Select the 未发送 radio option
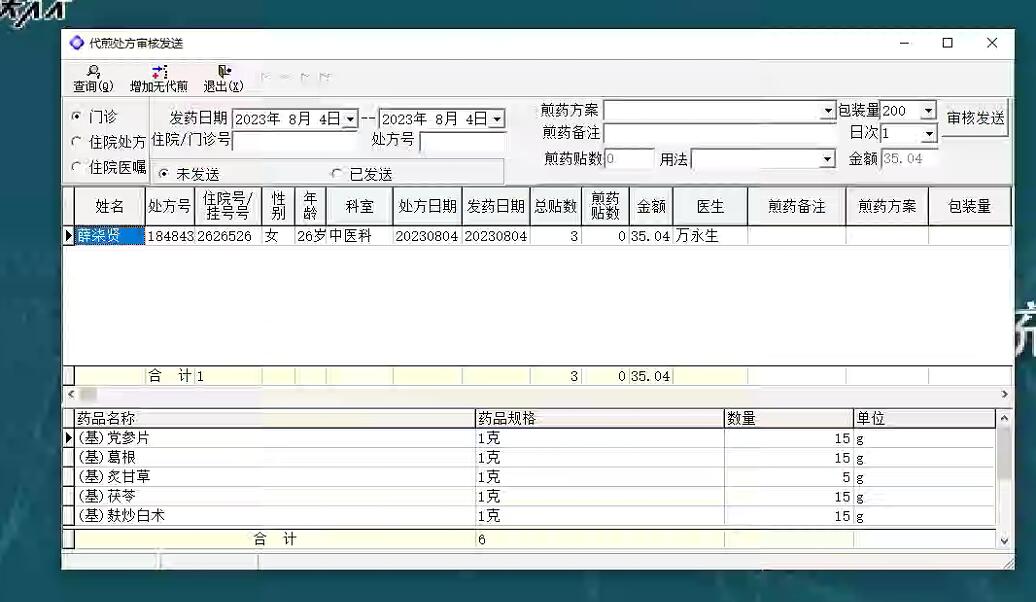The width and height of the screenshot is (1036, 602). pyautogui.click(x=163, y=174)
